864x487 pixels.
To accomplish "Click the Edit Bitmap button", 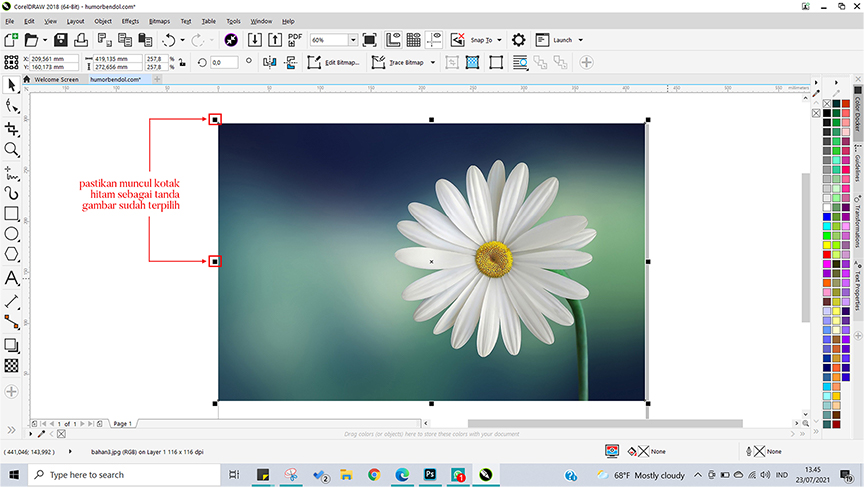I will (334, 62).
